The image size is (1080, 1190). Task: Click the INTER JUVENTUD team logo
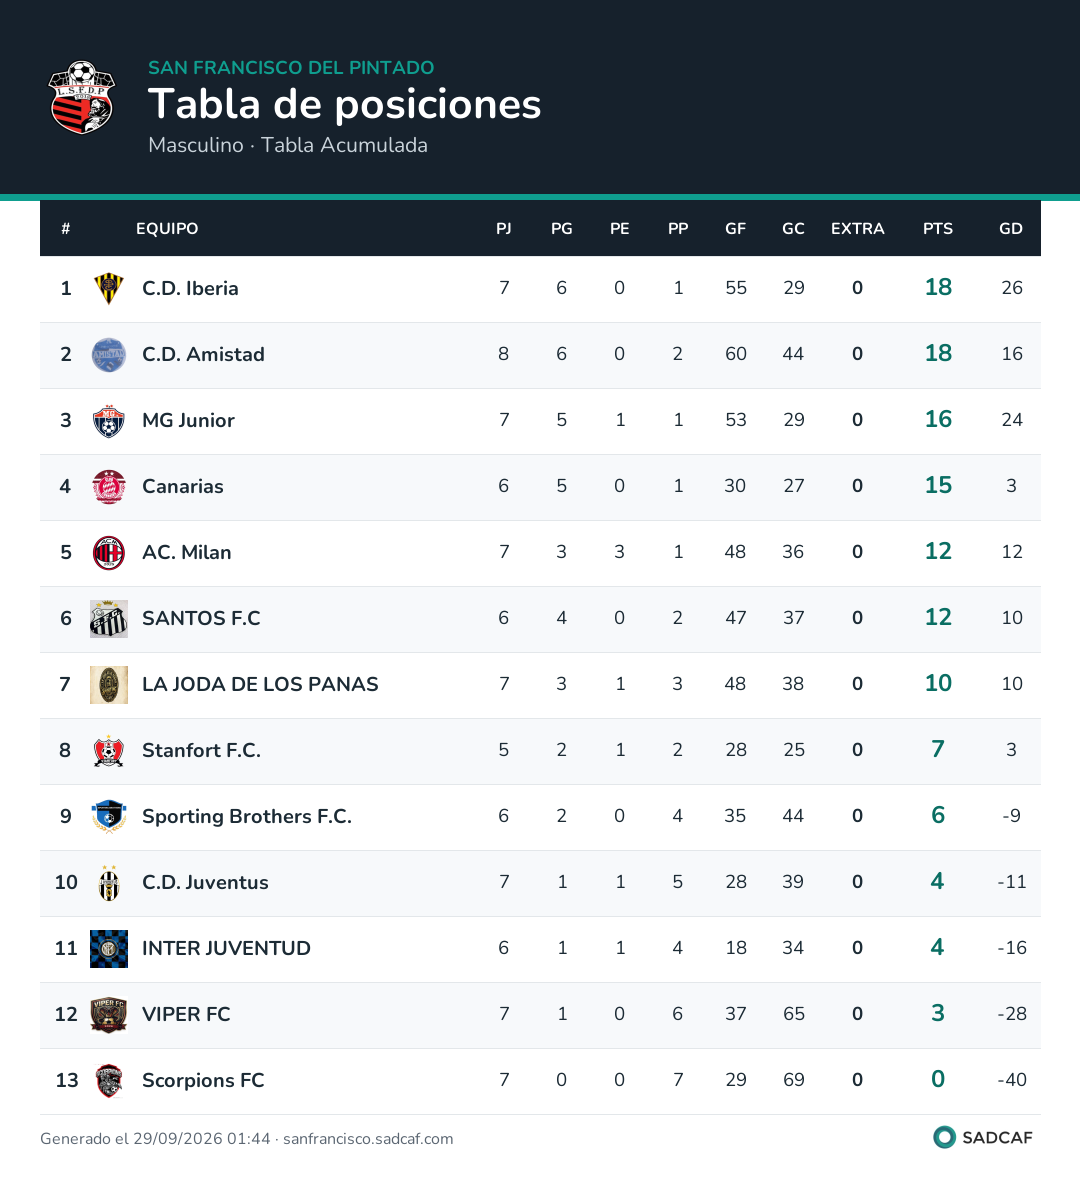[109, 949]
